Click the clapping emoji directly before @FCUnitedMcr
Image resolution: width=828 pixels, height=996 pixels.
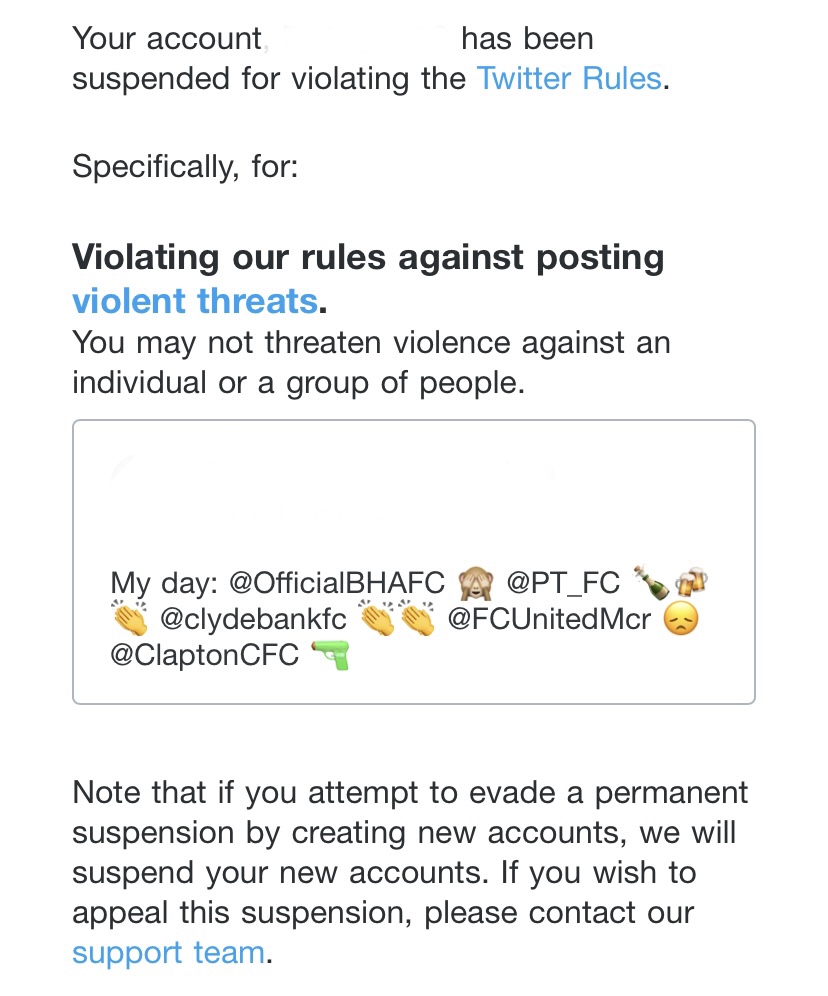pos(417,618)
